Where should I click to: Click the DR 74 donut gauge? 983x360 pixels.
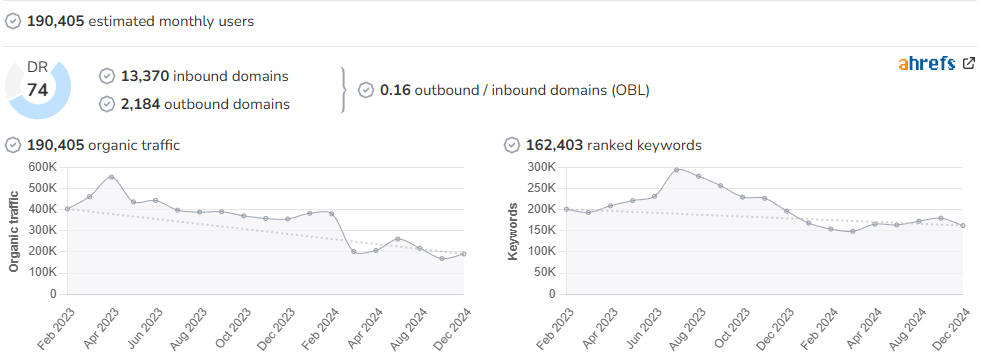pyautogui.click(x=38, y=89)
